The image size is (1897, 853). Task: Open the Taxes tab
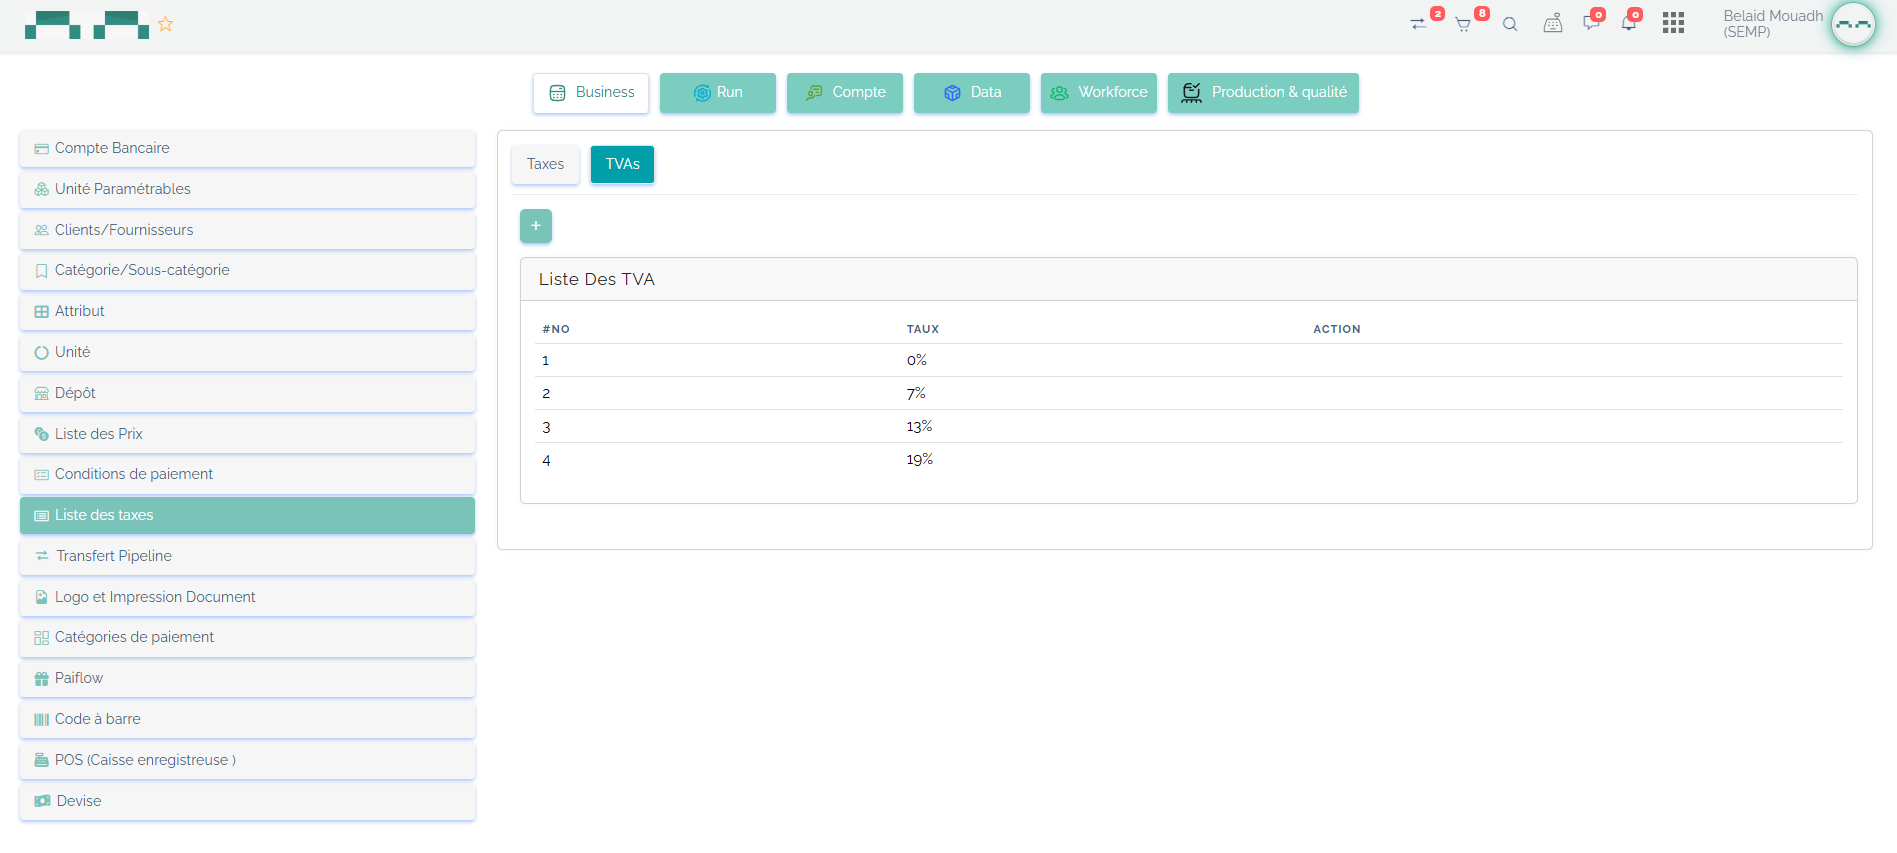(545, 164)
